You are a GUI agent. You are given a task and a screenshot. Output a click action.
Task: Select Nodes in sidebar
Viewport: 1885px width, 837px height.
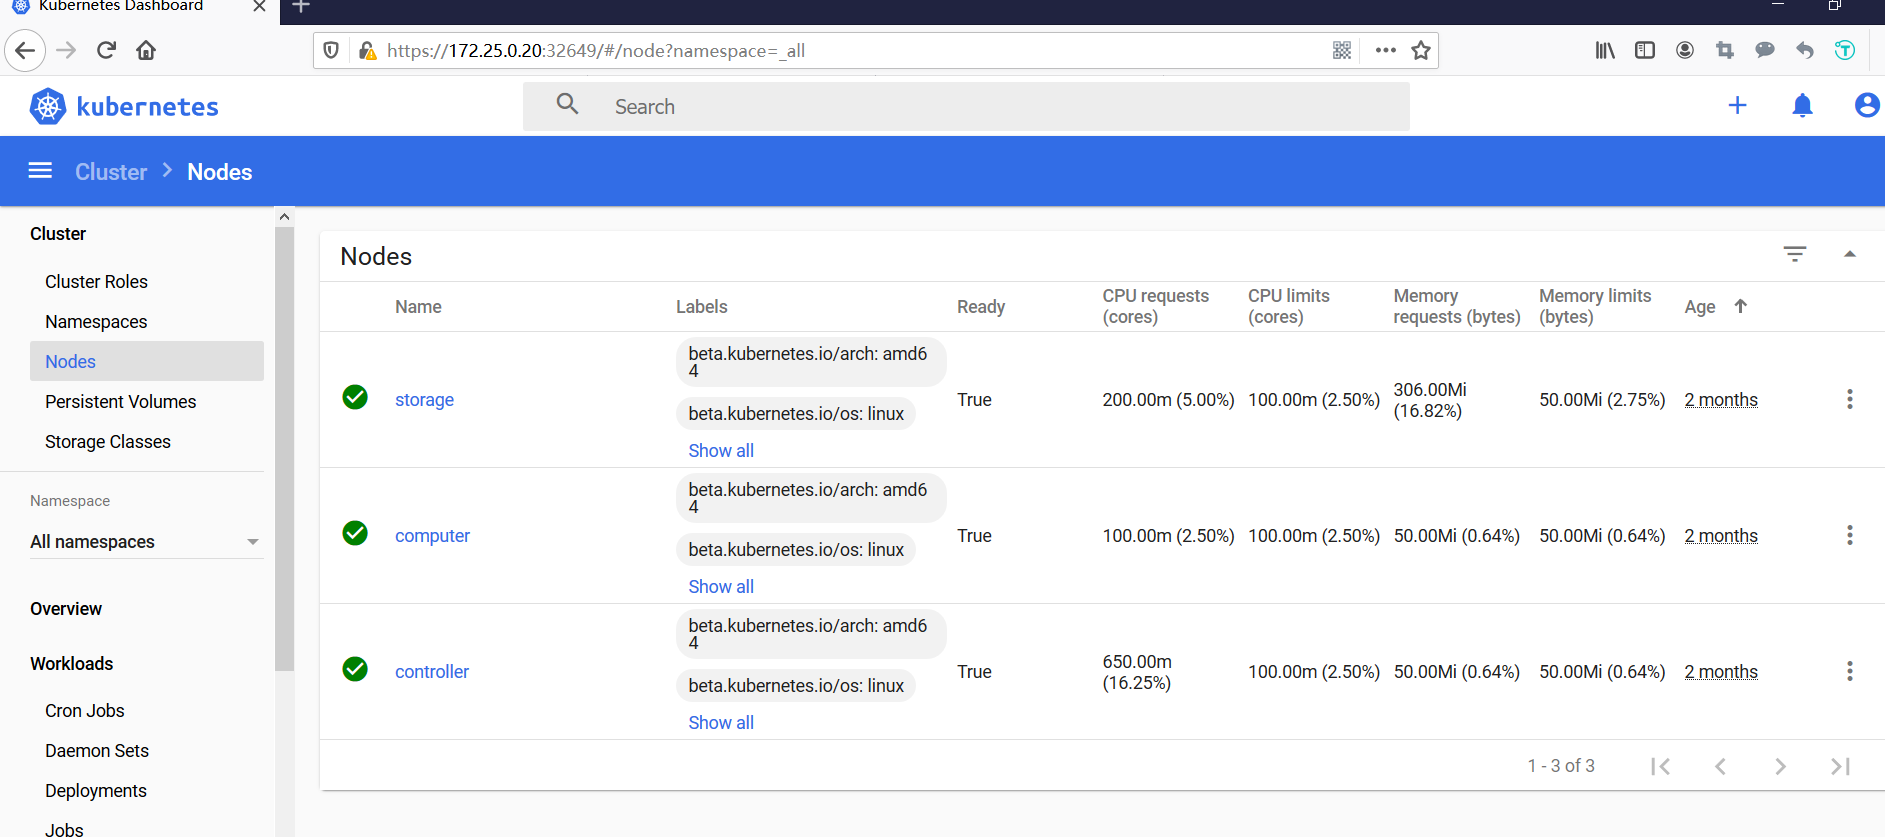tap(146, 361)
